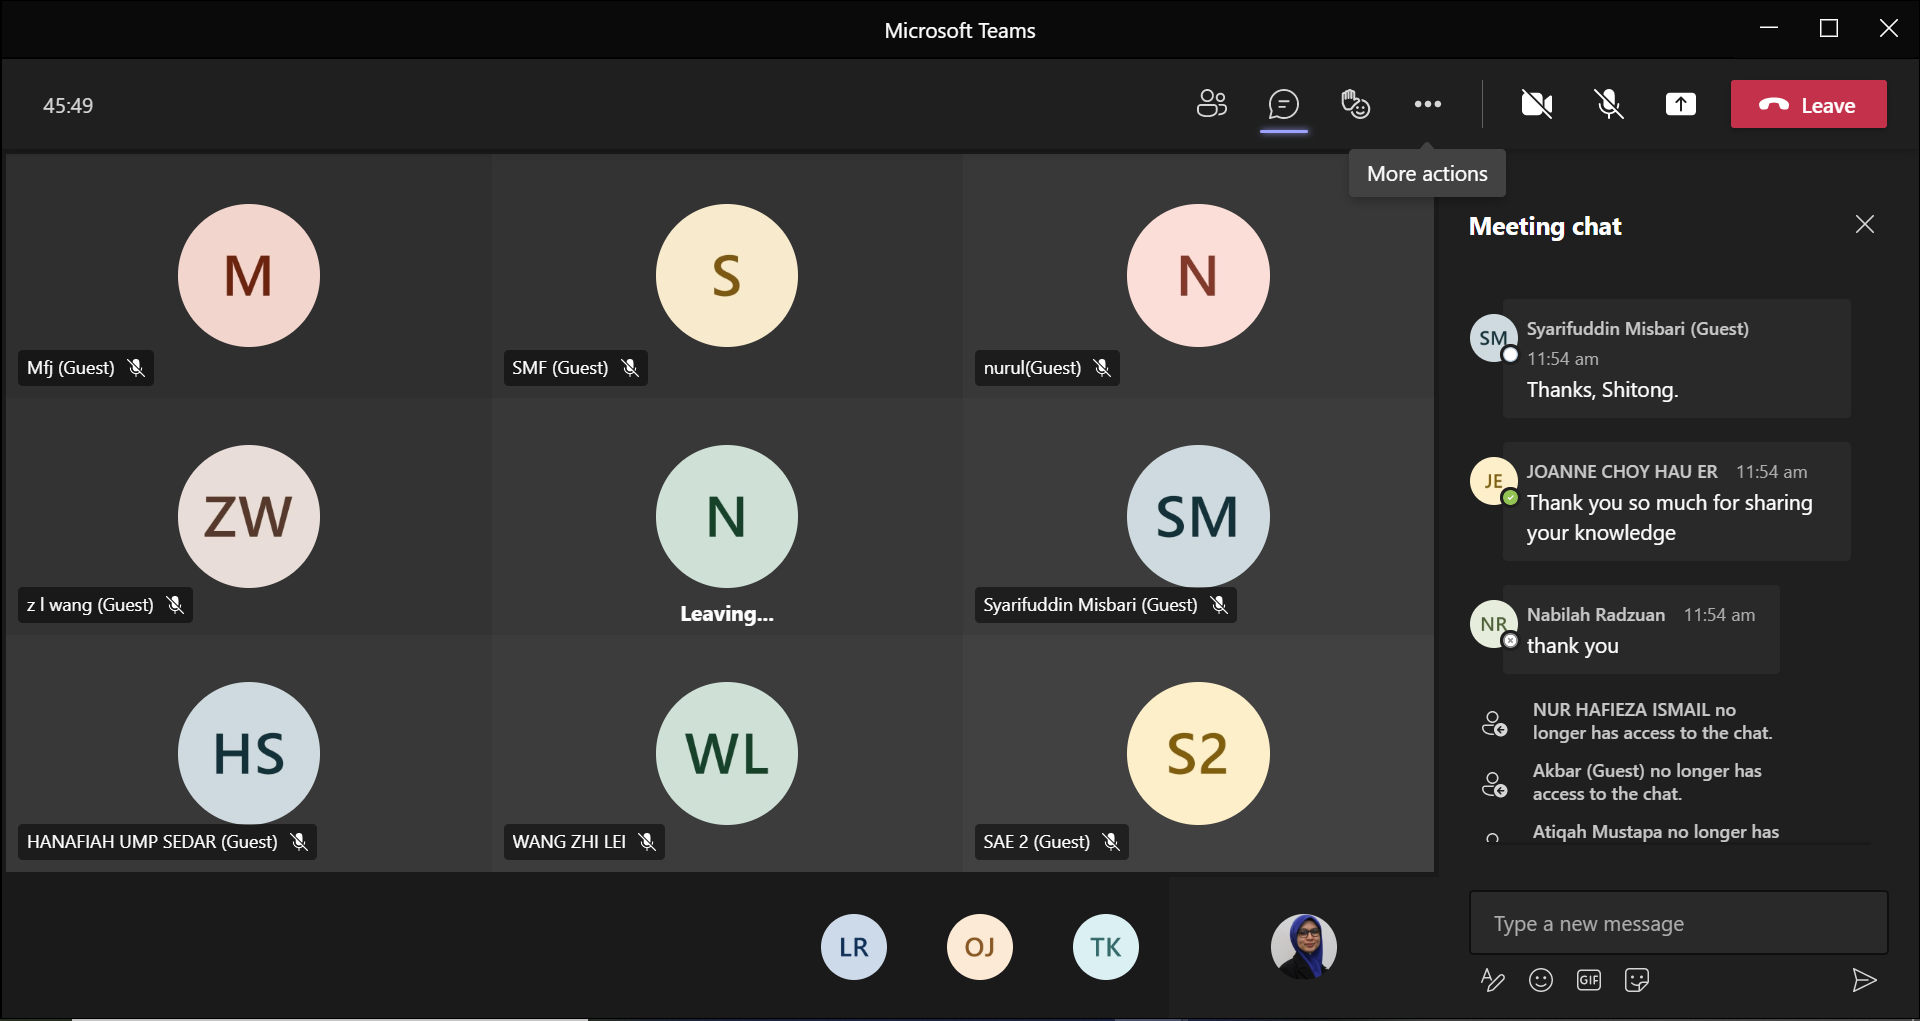Image resolution: width=1920 pixels, height=1021 pixels.
Task: Select the Syarifuddin Misbari (Guest) tile
Action: (1198, 515)
